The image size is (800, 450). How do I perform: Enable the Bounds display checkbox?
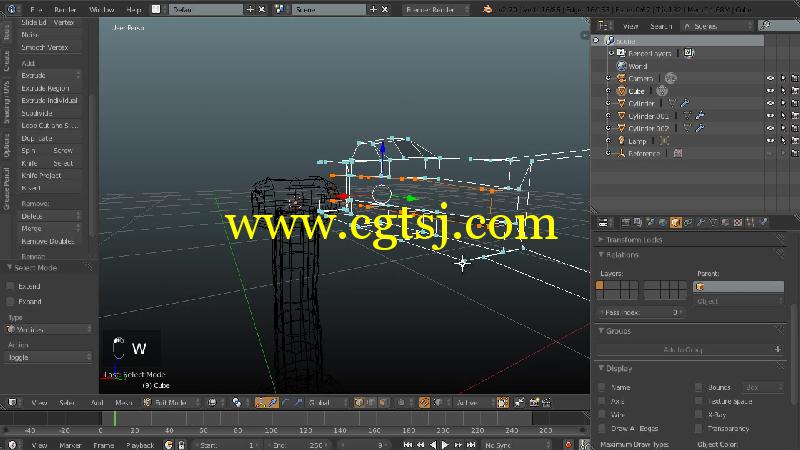click(x=699, y=387)
